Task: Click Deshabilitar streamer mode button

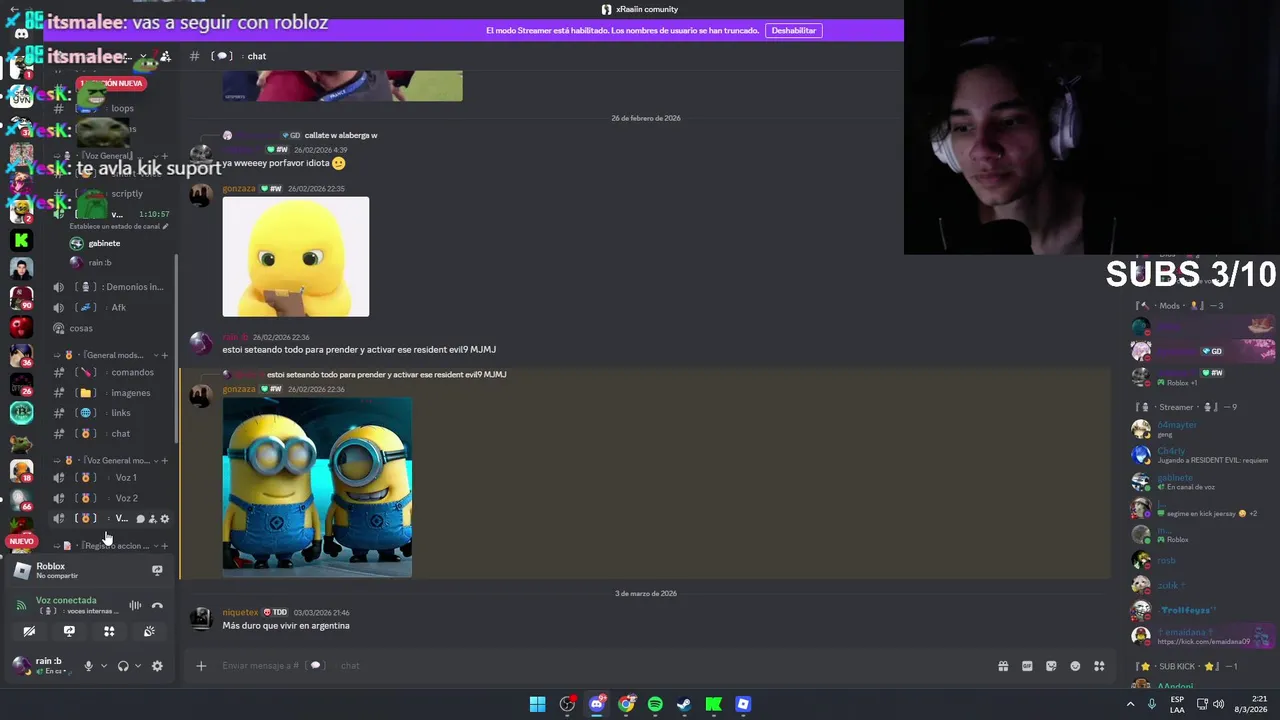Action: pos(793,30)
